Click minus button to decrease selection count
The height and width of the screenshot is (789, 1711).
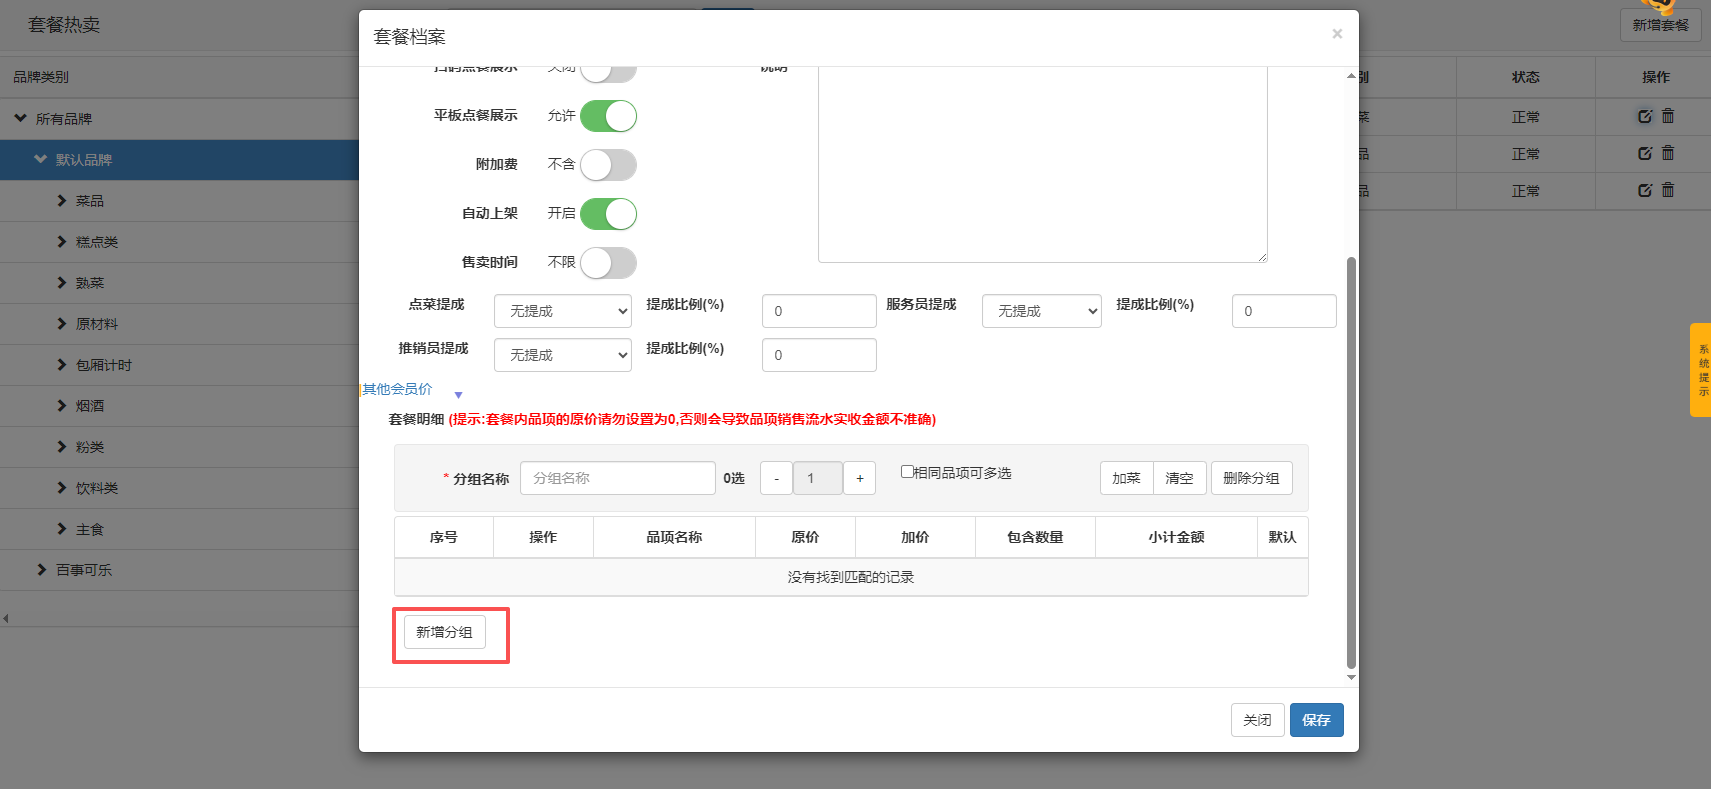coord(776,478)
